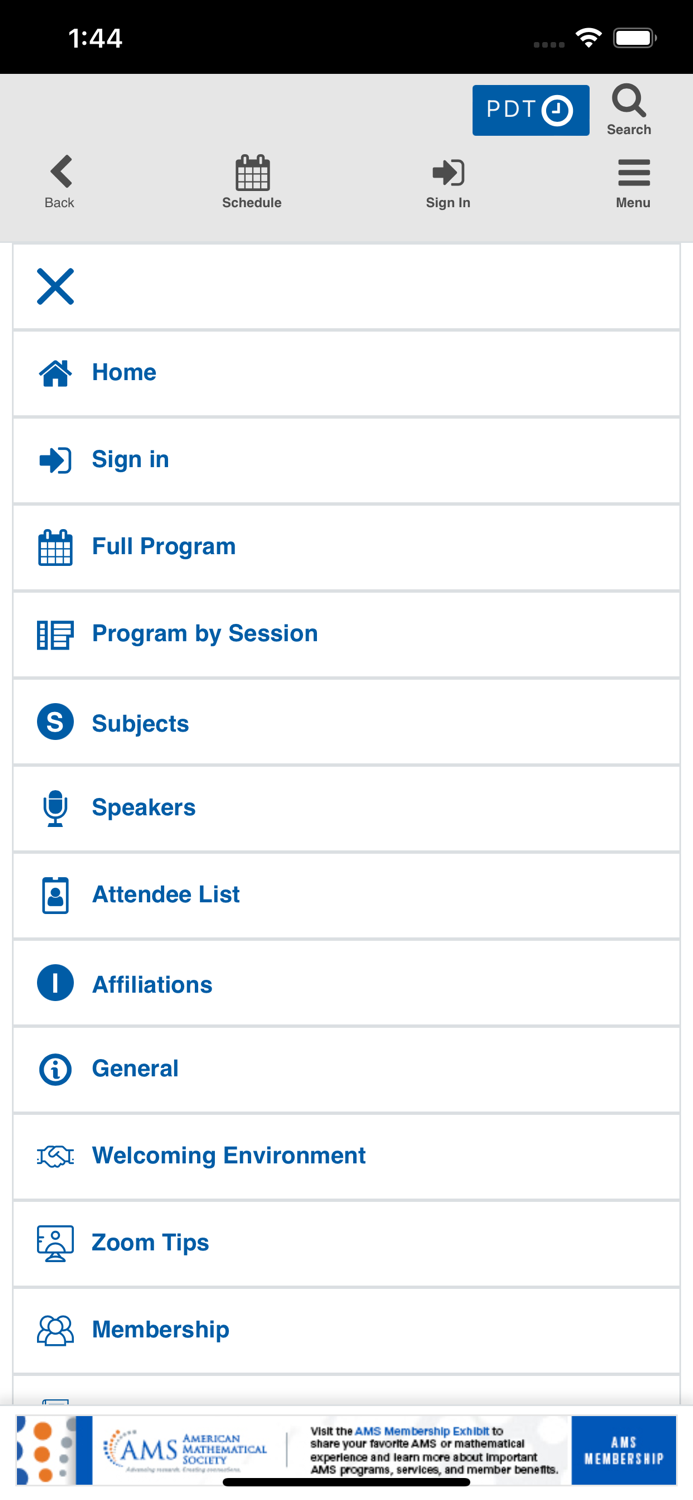Click the AMS Membership banner ad

coord(346,1450)
